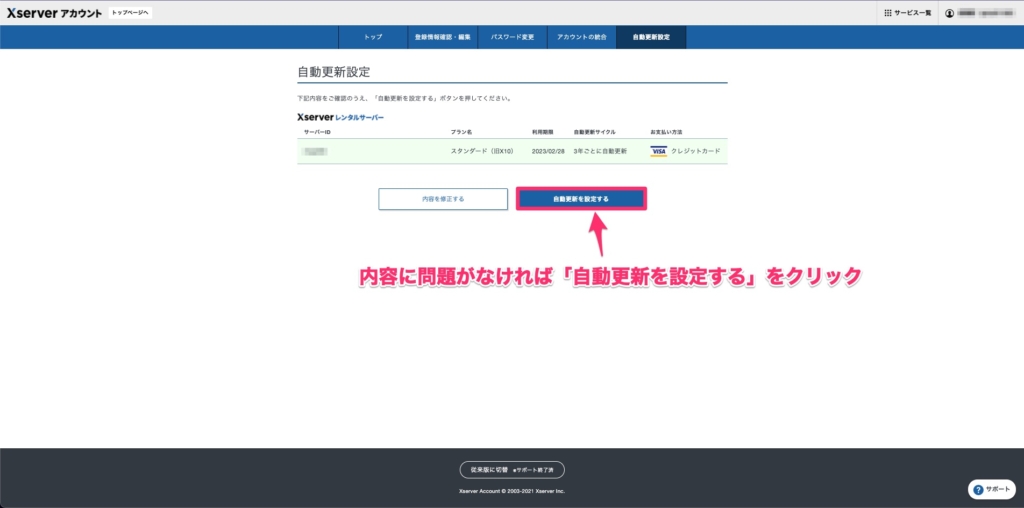
Task: Click the VISA card icon
Action: (658, 151)
